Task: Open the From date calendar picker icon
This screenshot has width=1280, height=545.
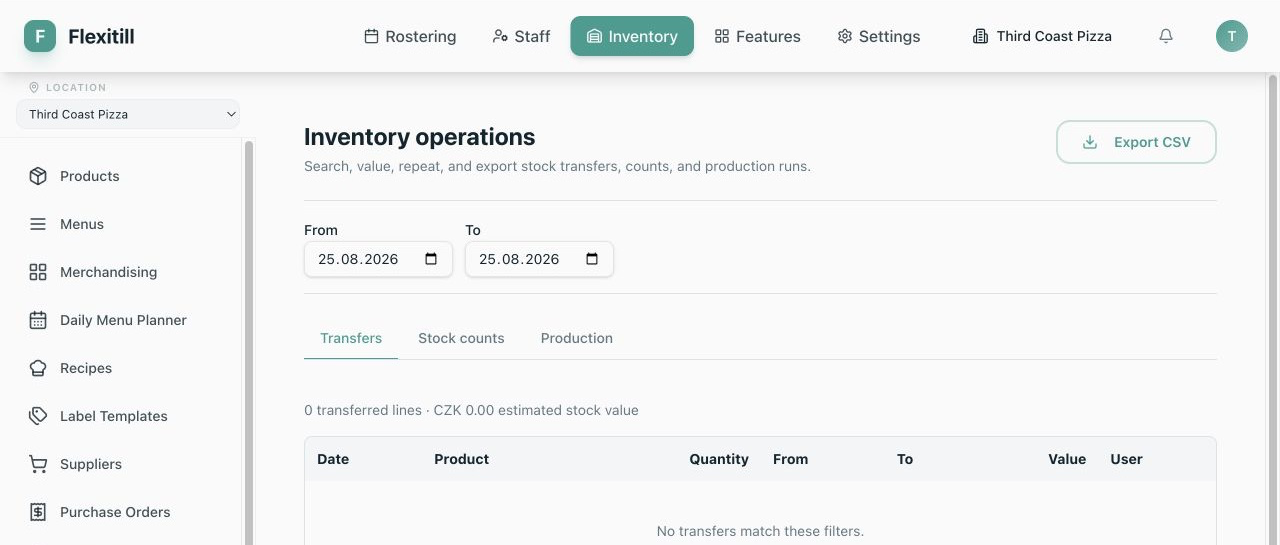Action: (x=431, y=259)
